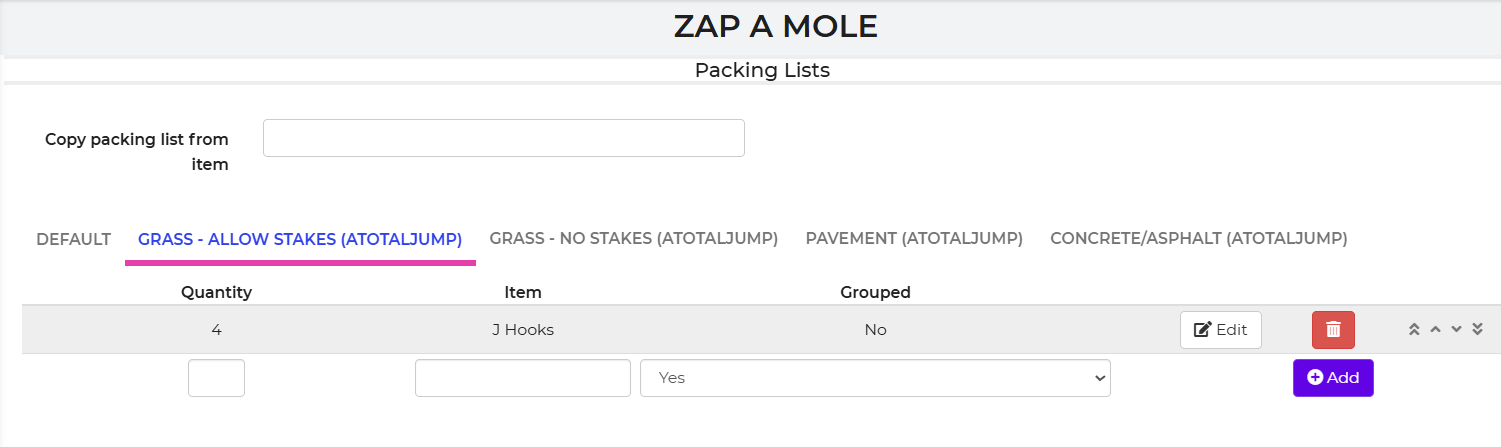Click the Item column header
Viewport: 1501px width, 447px height.
click(523, 293)
